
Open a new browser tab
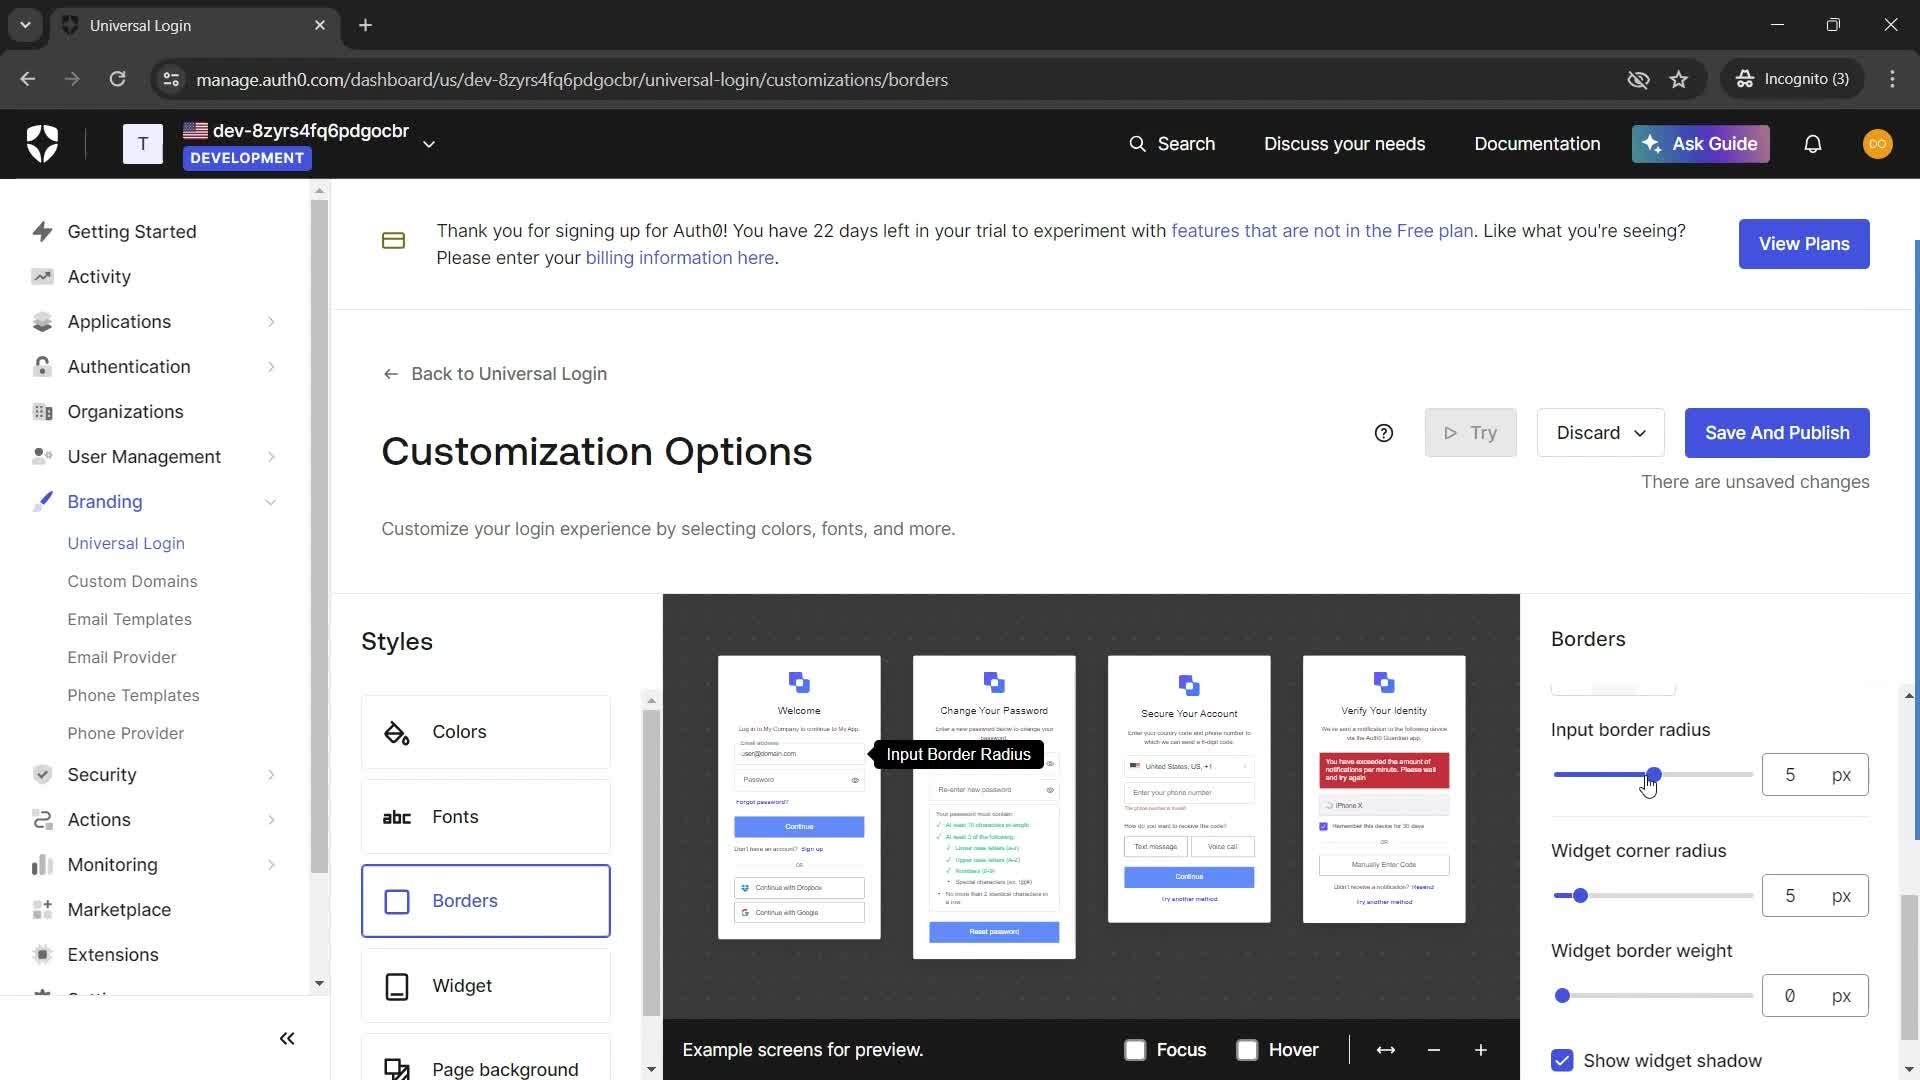click(x=366, y=25)
